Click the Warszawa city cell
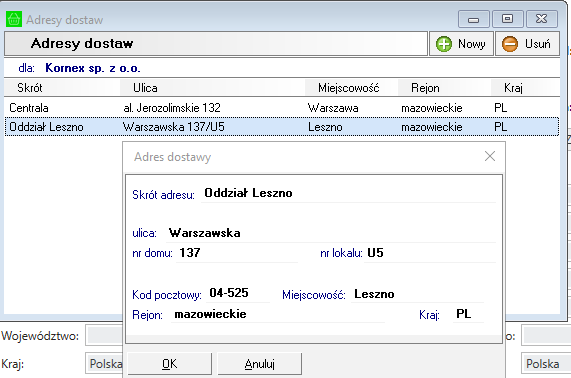 coord(333,108)
